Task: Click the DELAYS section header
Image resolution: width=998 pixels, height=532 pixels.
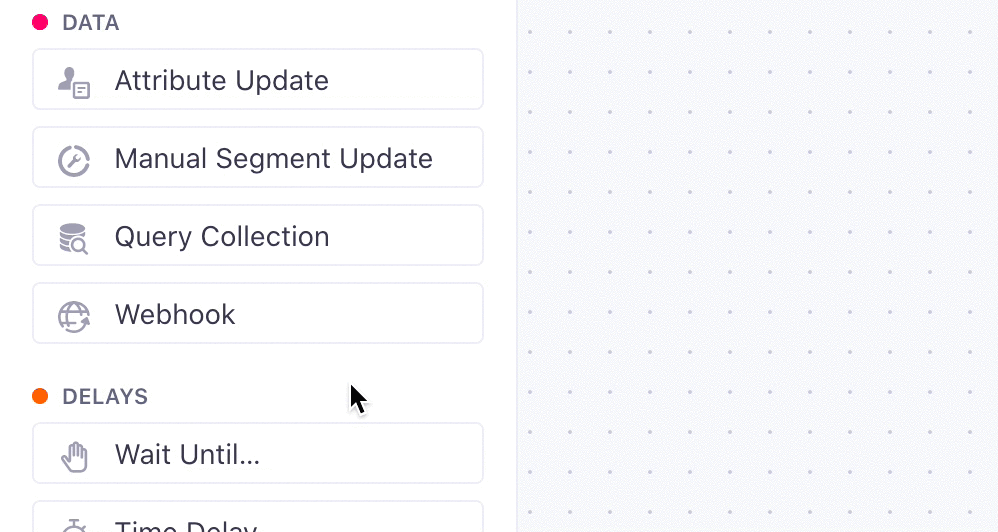Action: (105, 397)
